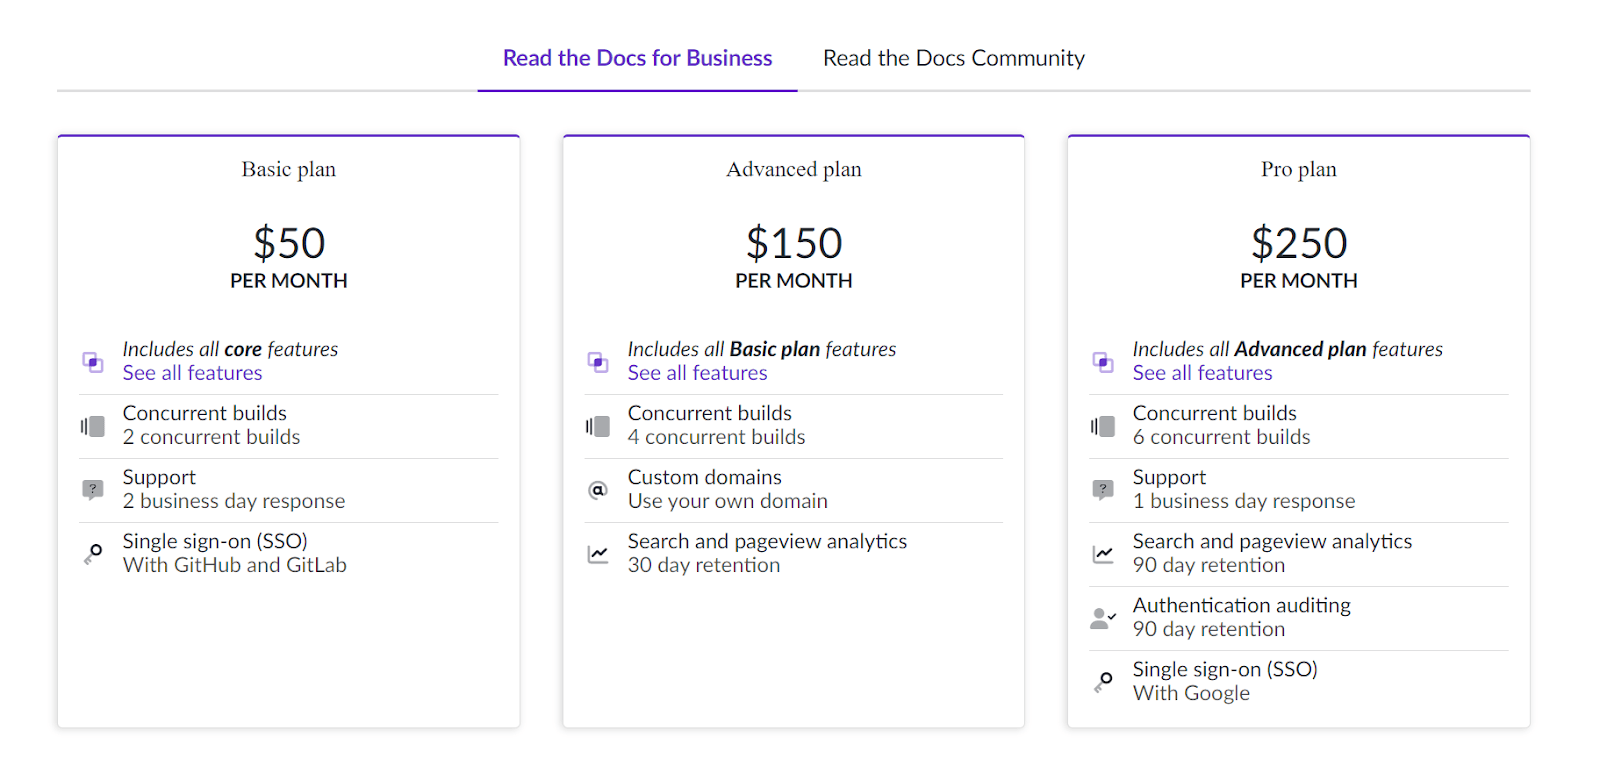This screenshot has height=759, width=1600.
Task: Click the analytics chart icon in Advanced plan
Action: [598, 554]
